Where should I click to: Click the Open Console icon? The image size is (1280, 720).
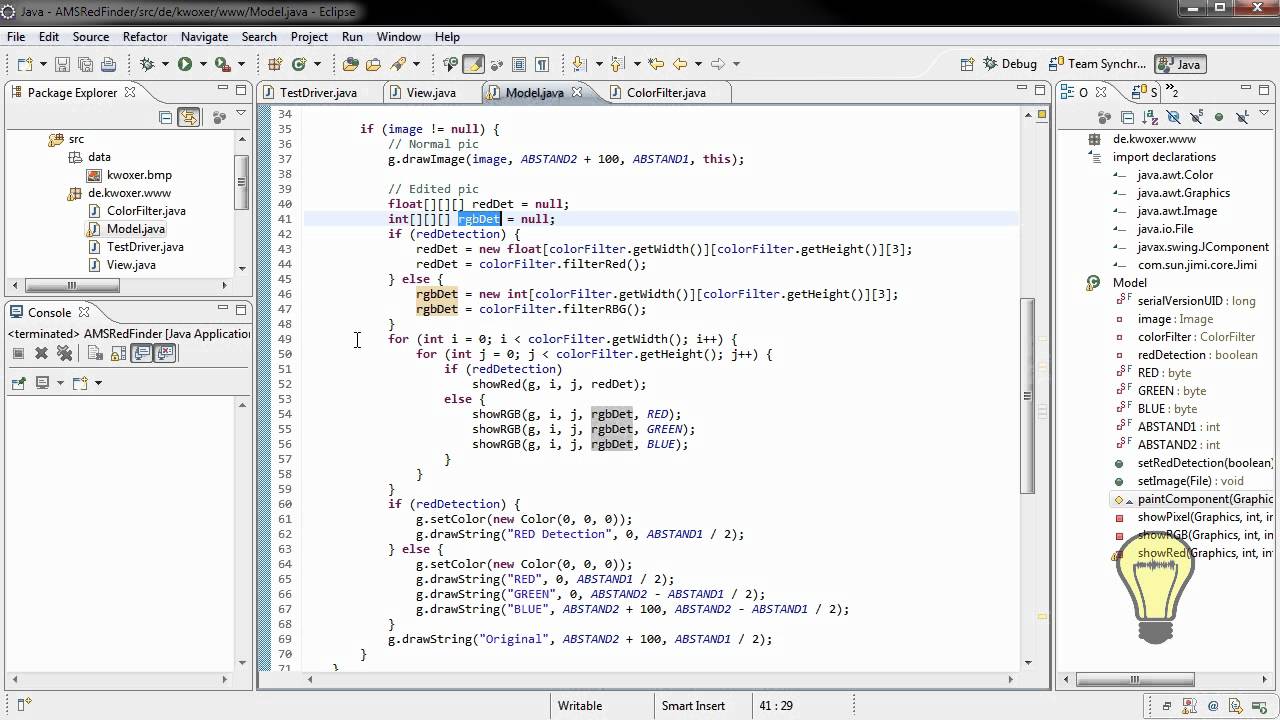pos(80,382)
